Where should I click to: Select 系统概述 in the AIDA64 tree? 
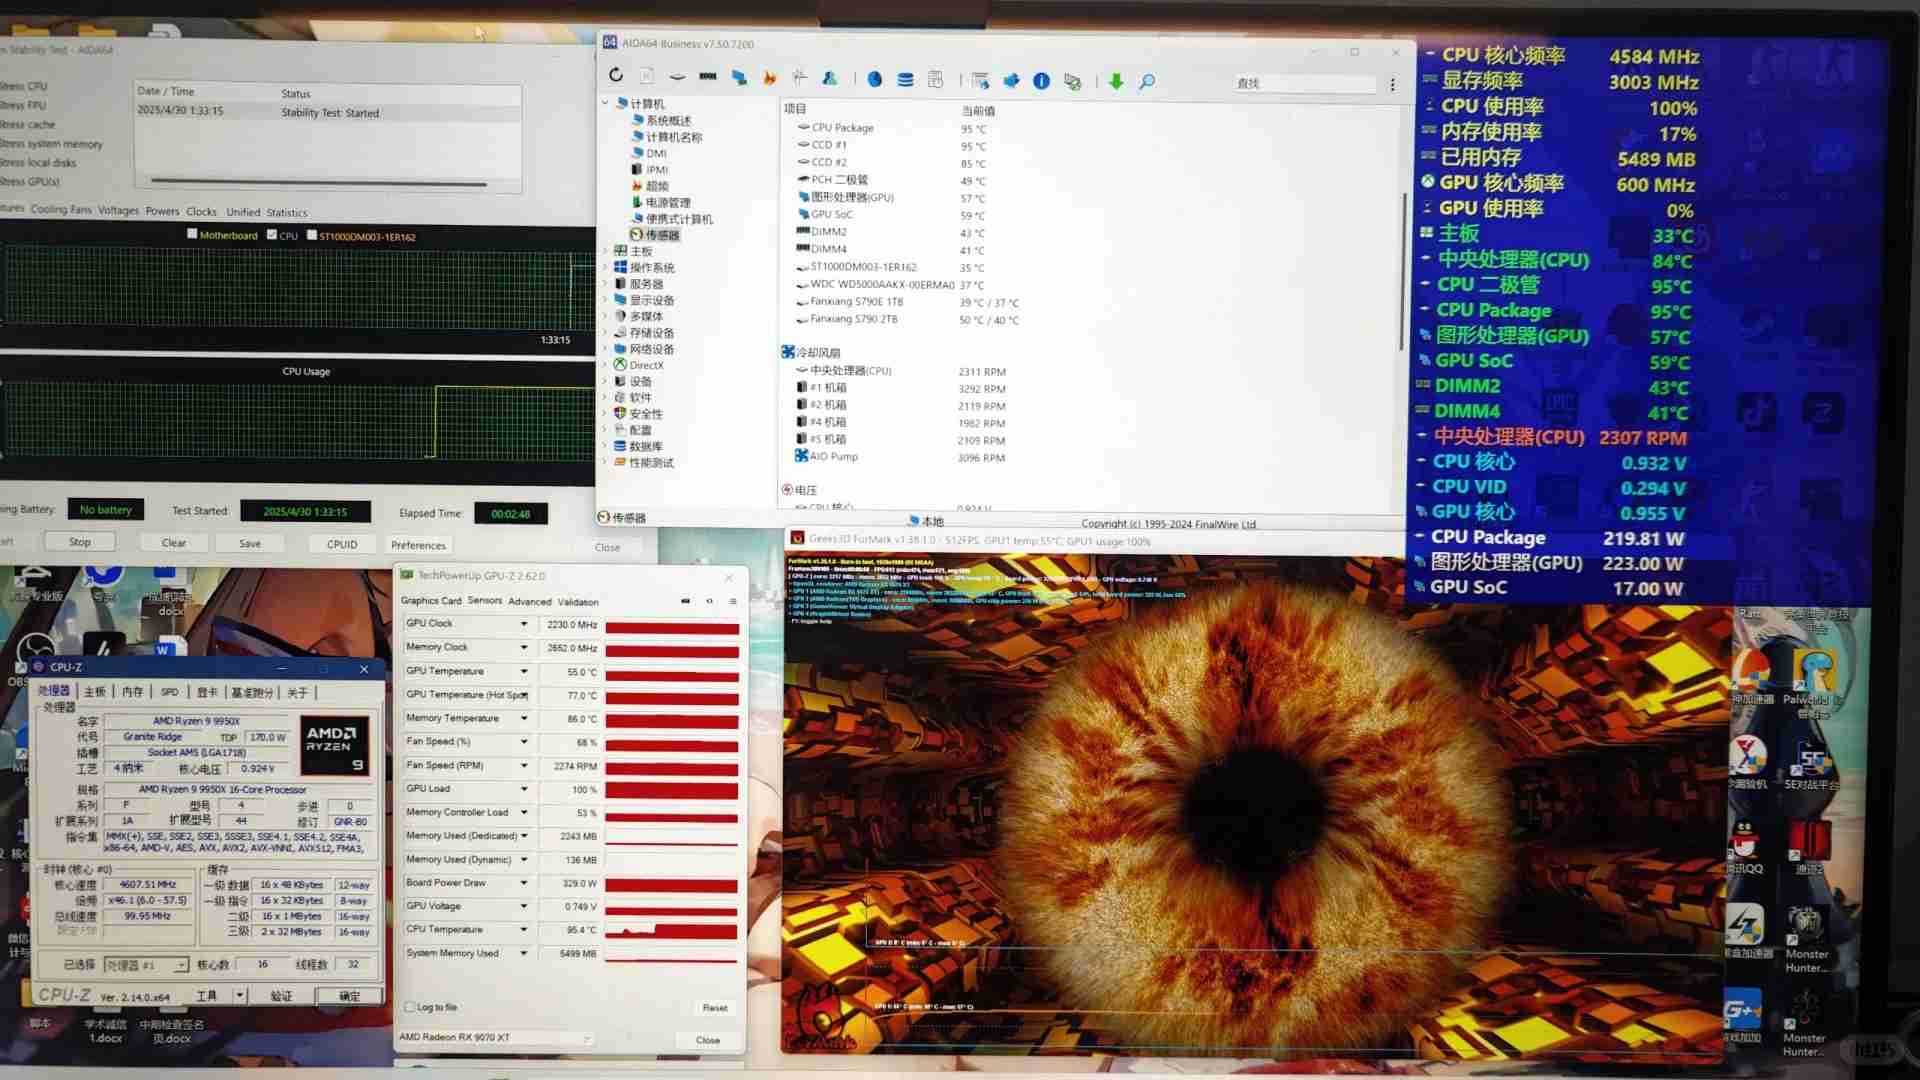coord(661,120)
